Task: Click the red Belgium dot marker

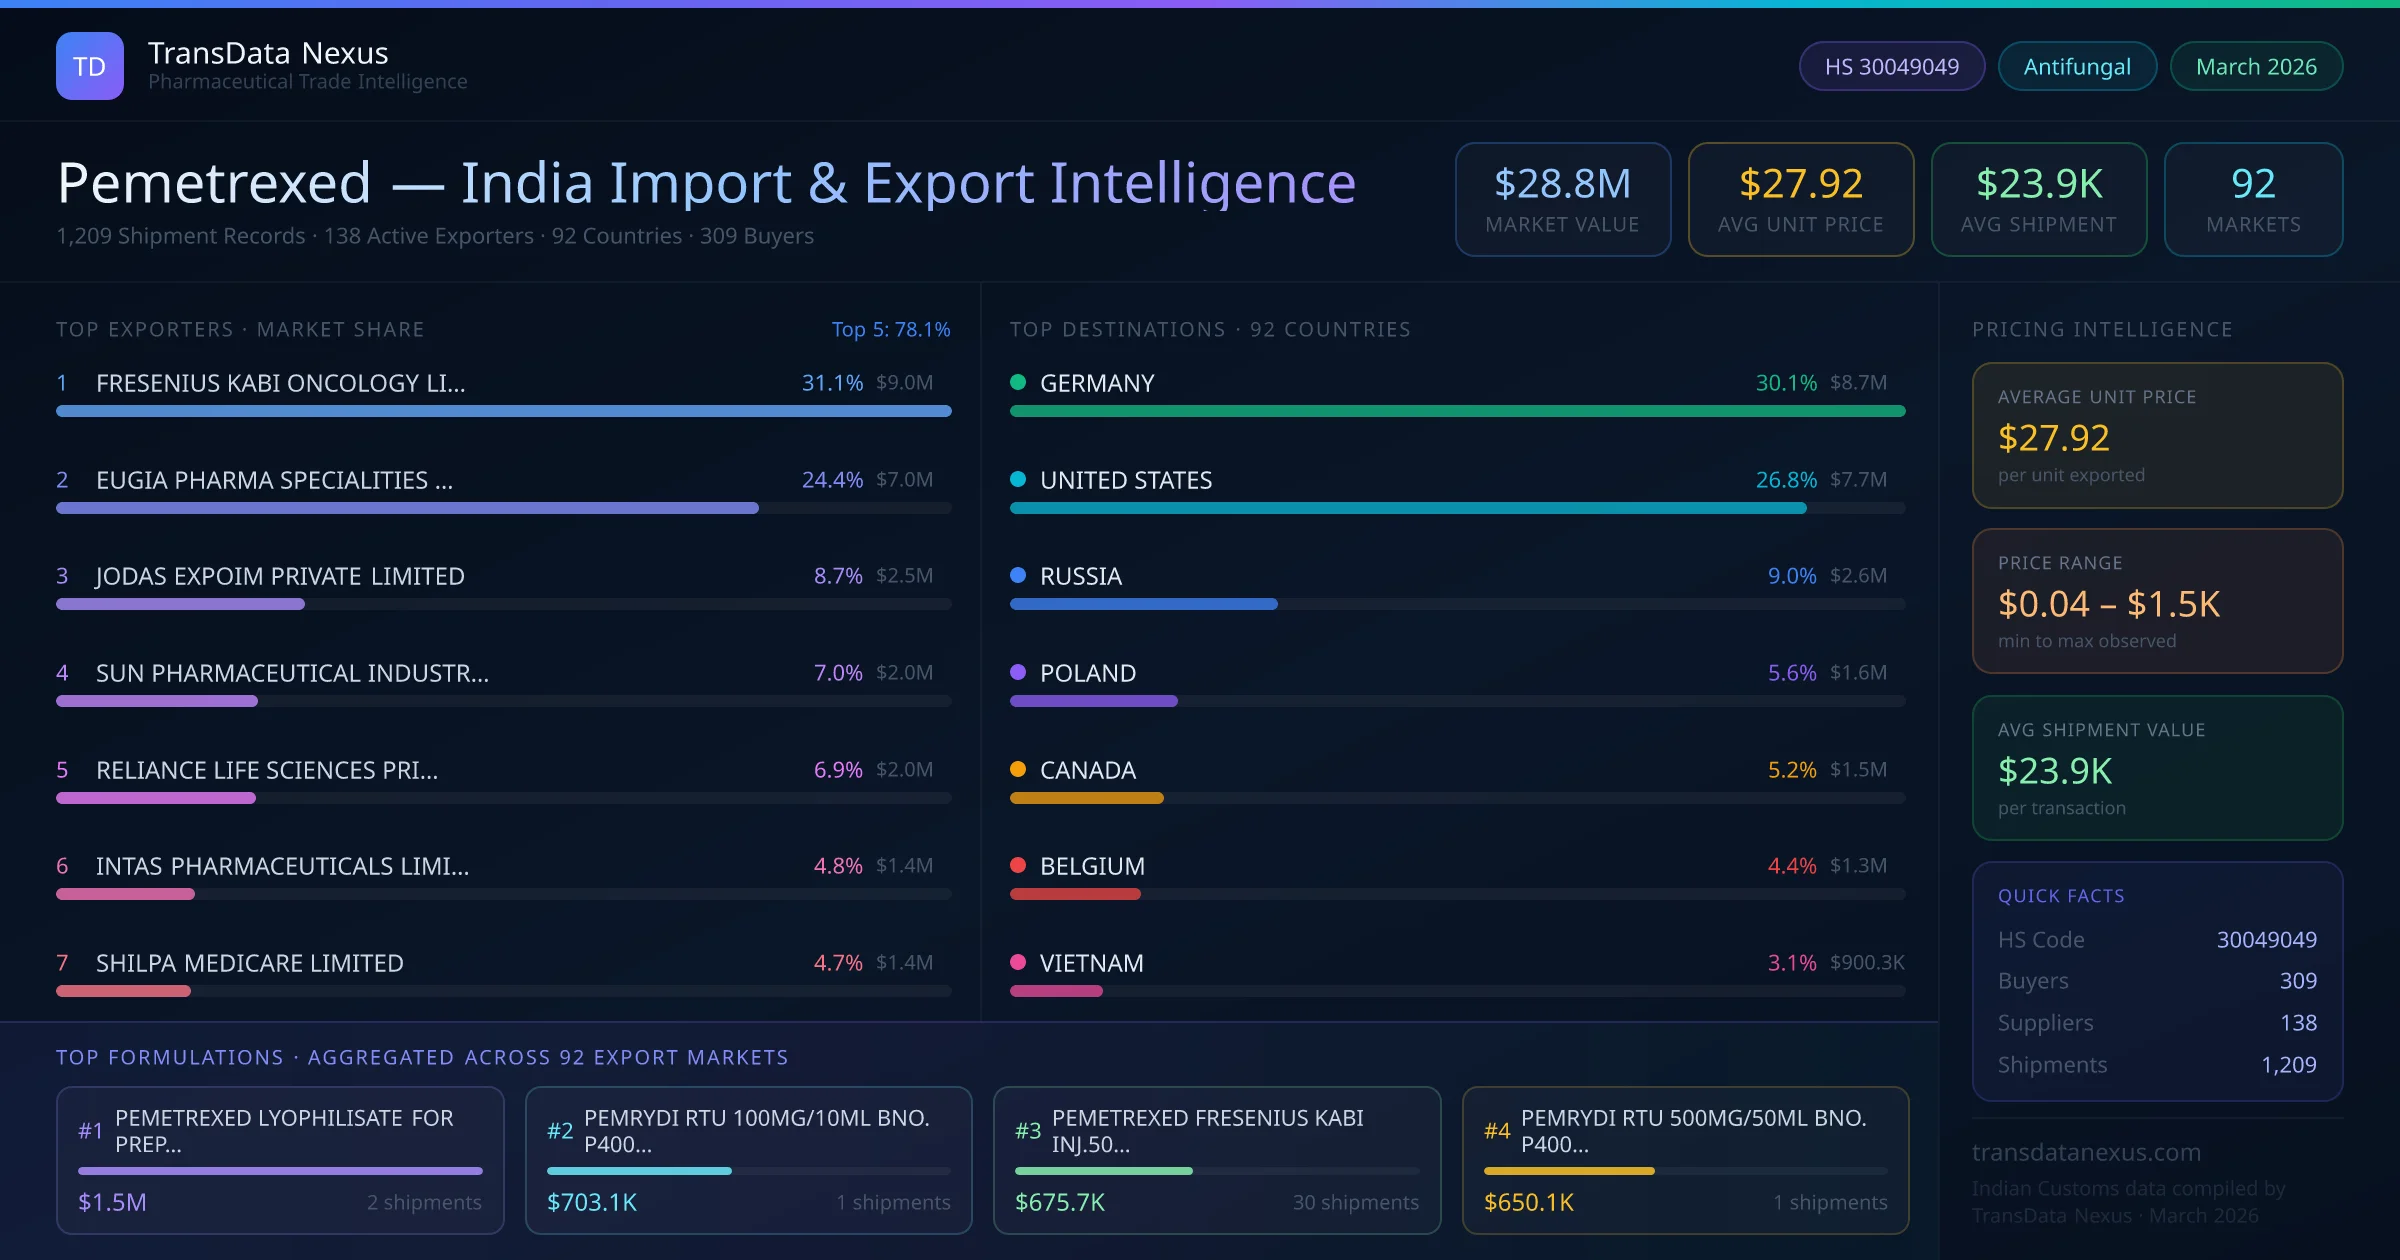Action: pyautogui.click(x=1018, y=865)
